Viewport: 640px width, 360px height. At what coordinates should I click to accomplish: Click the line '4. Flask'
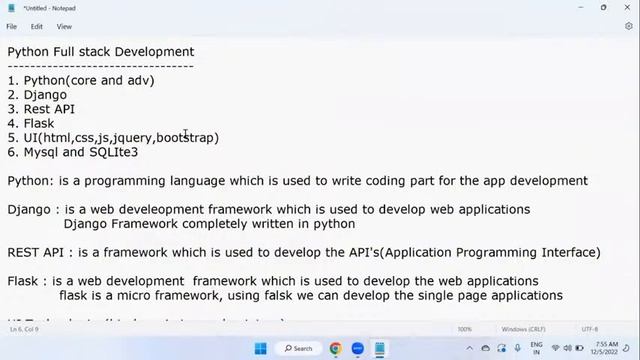pos(31,123)
